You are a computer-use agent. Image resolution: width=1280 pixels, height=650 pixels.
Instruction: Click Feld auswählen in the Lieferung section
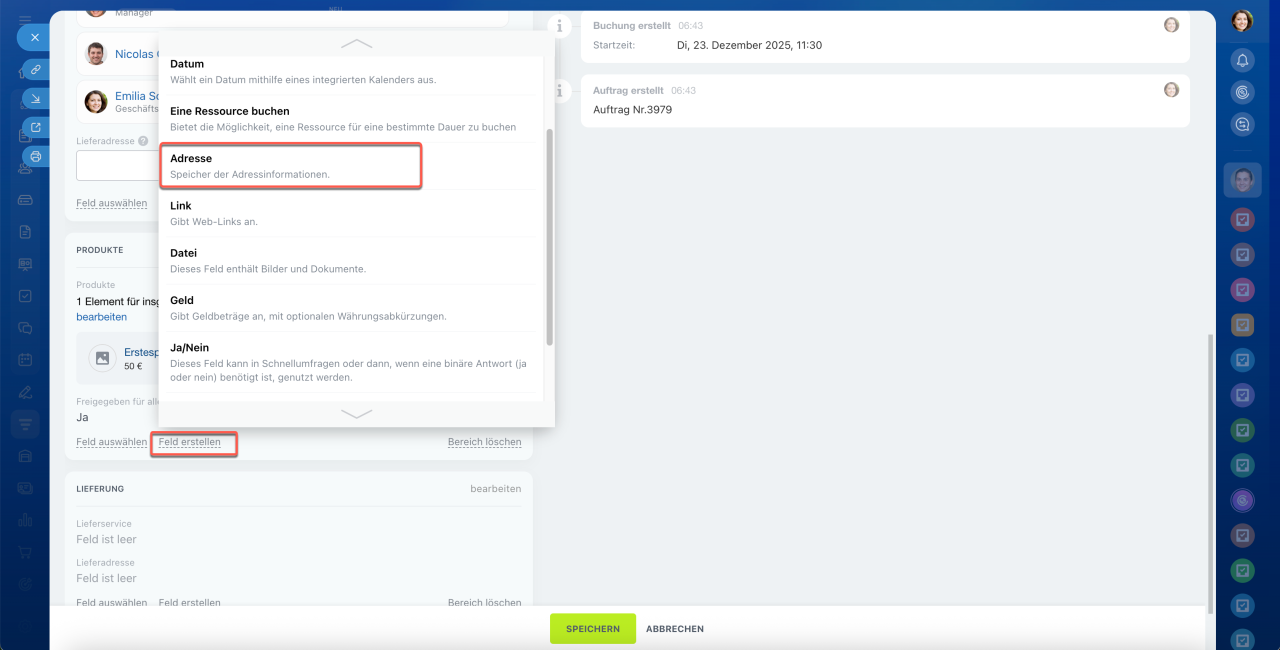pos(112,603)
